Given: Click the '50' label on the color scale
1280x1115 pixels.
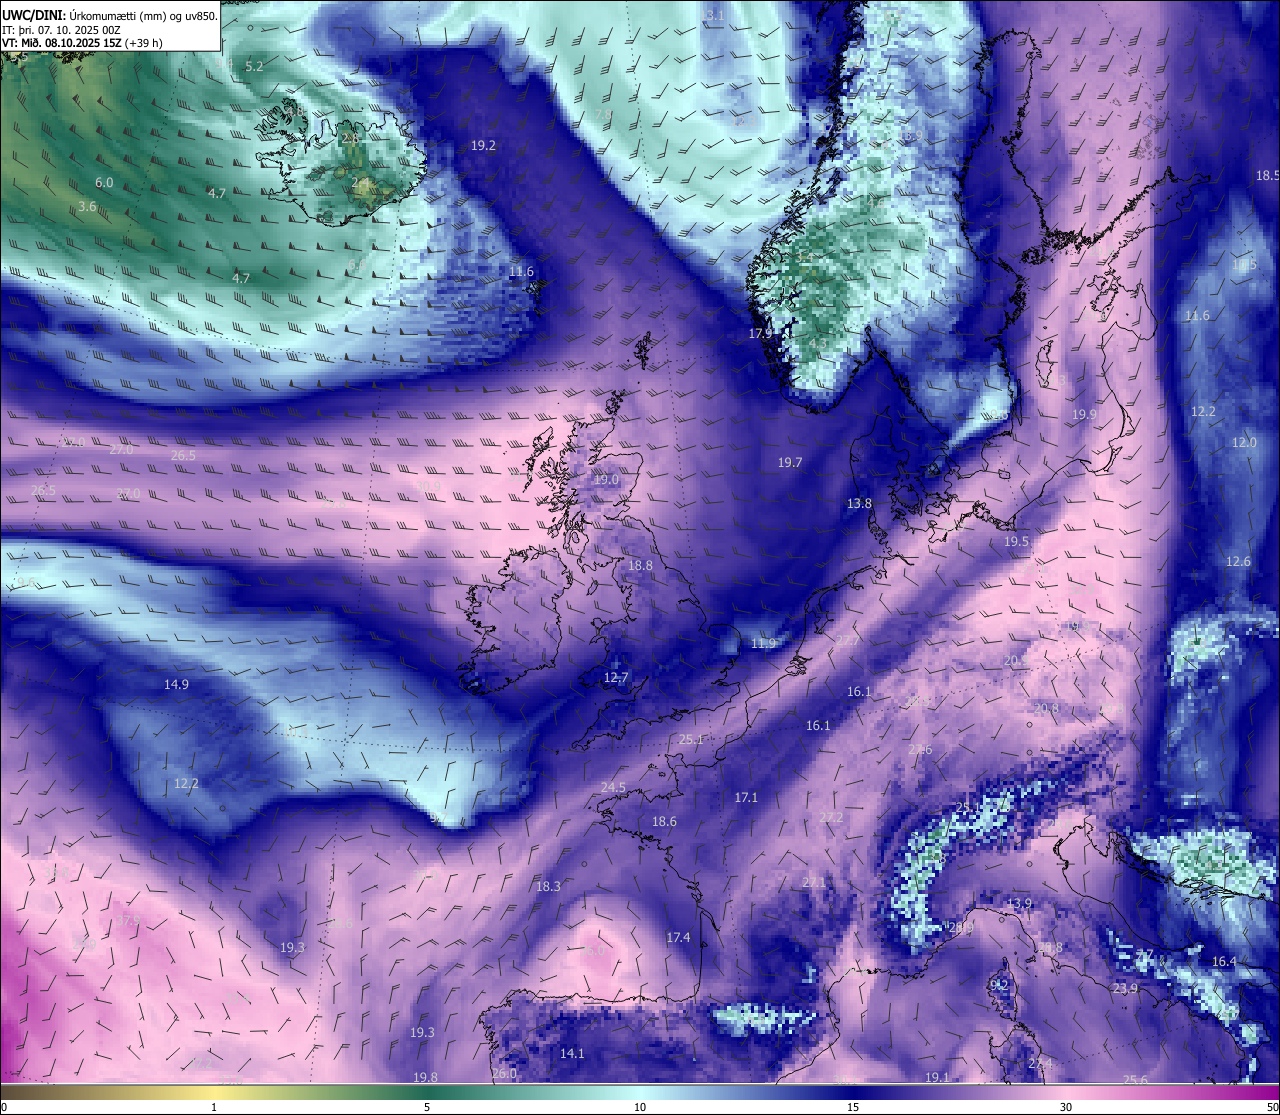Looking at the screenshot, I should pyautogui.click(x=1272, y=1107).
